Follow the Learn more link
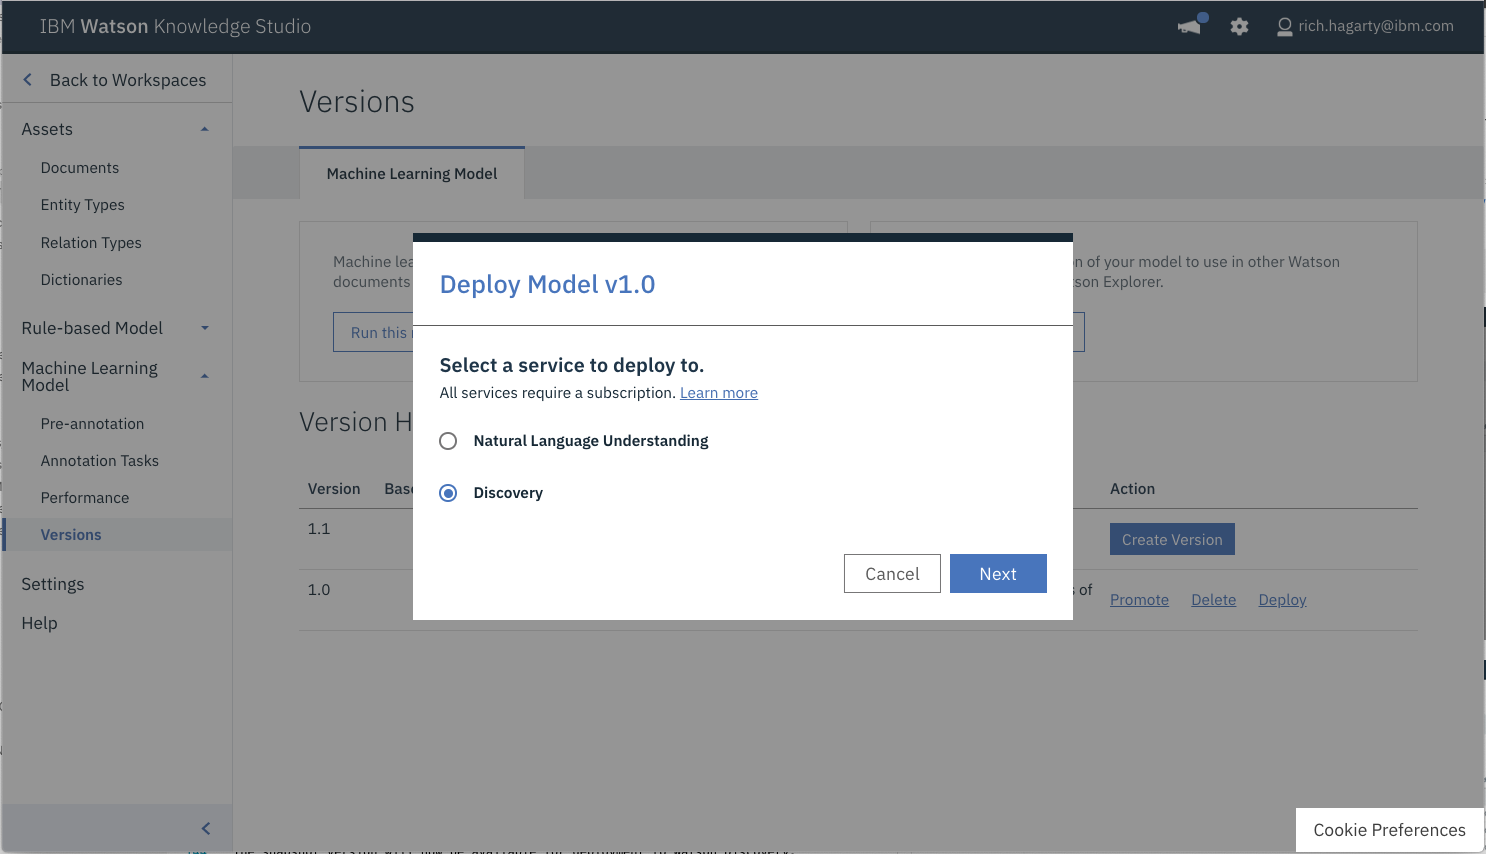This screenshot has height=854, width=1486. pyautogui.click(x=719, y=393)
